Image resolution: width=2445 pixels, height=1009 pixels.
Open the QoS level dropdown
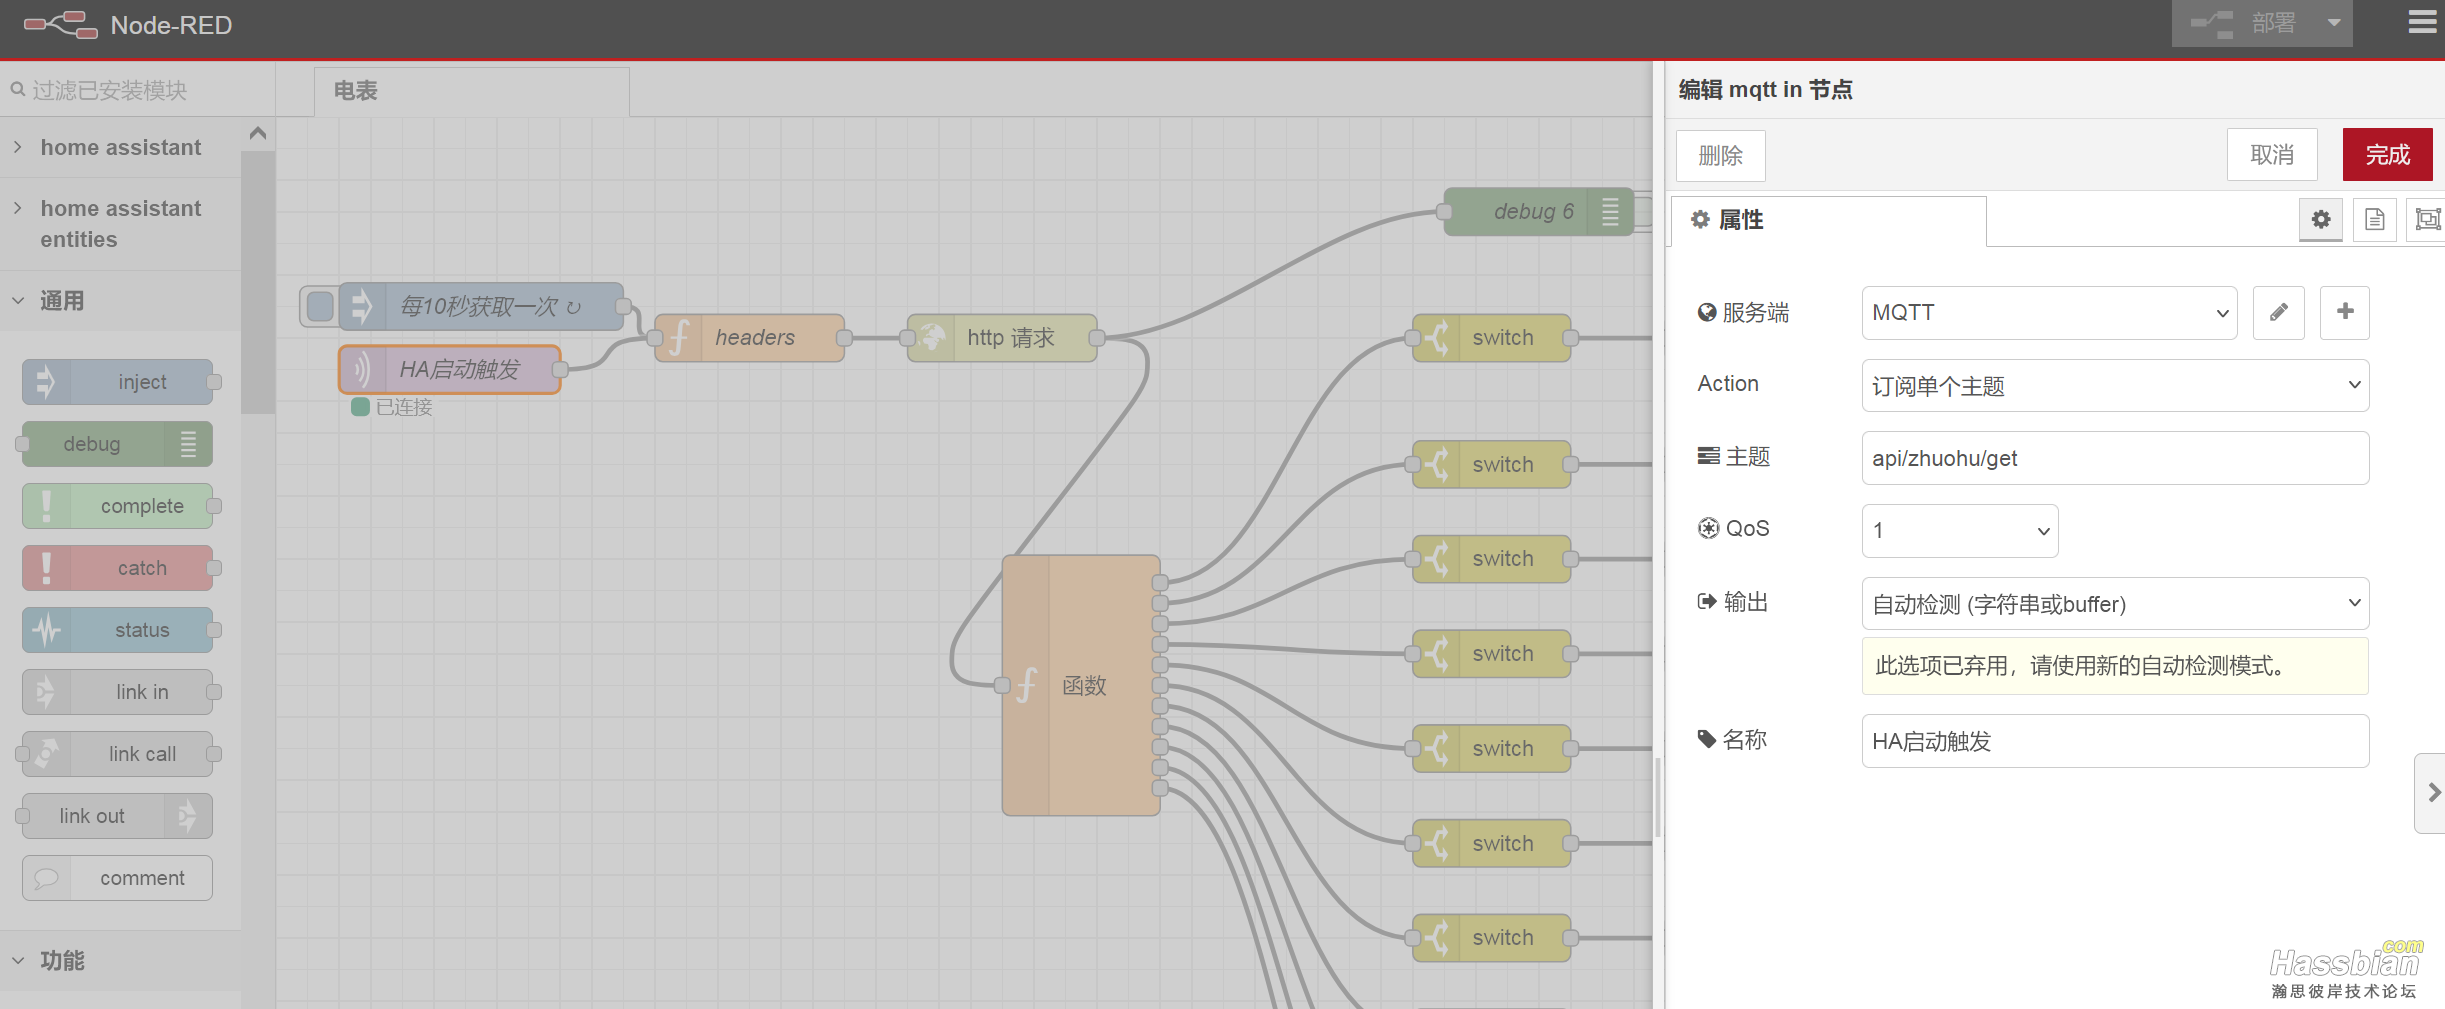(1959, 530)
